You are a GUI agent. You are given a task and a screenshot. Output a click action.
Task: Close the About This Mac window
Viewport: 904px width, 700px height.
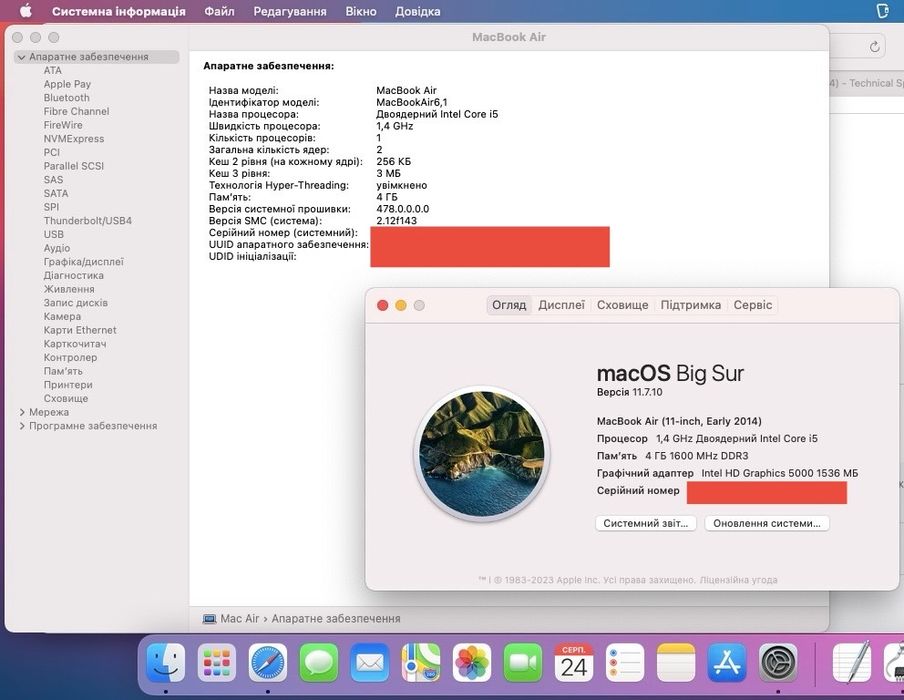[382, 305]
